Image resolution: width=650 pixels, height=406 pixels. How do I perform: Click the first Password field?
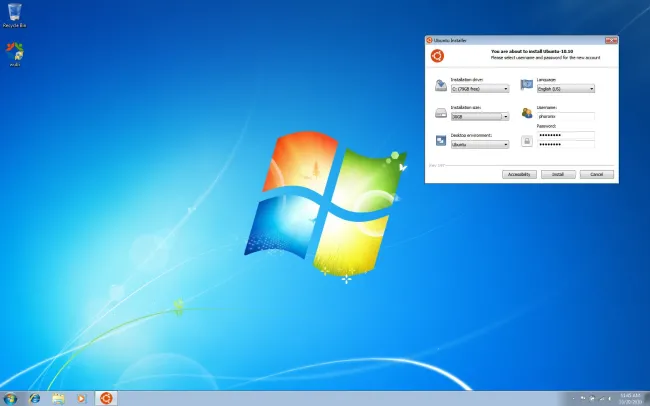pos(566,135)
